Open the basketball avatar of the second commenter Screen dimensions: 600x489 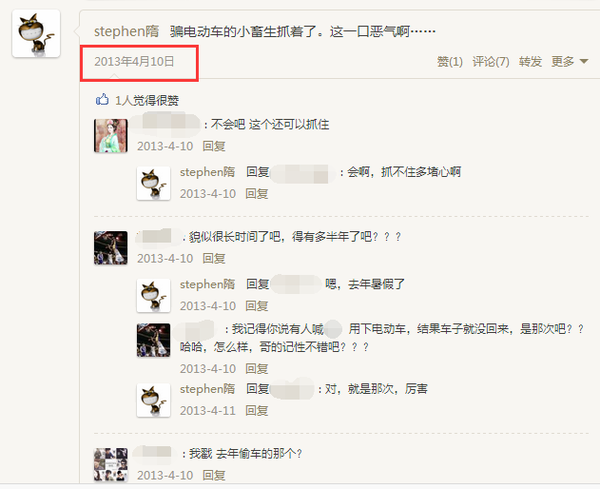coord(111,248)
